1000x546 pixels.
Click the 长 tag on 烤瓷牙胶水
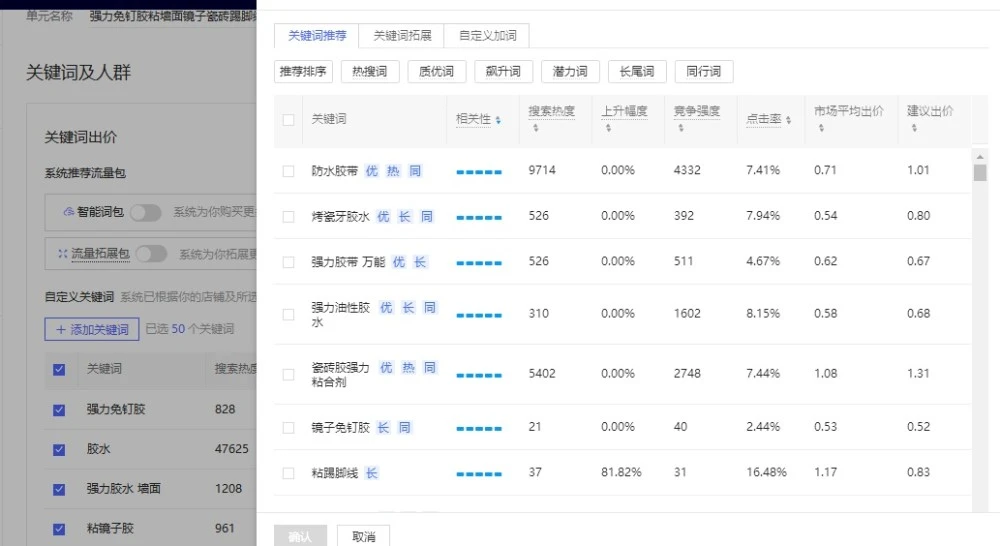[x=405, y=217]
